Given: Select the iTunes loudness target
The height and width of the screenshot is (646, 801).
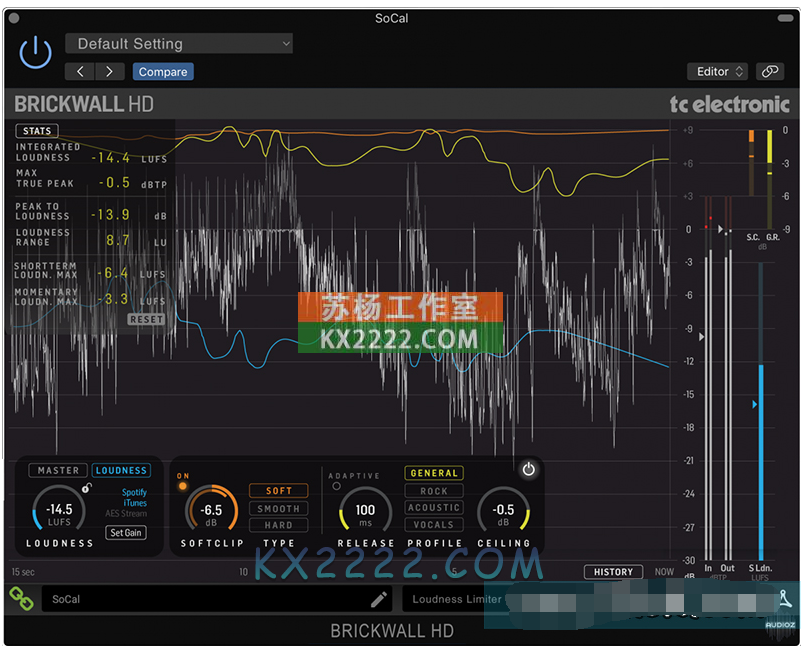Looking at the screenshot, I should pyautogui.click(x=135, y=503).
